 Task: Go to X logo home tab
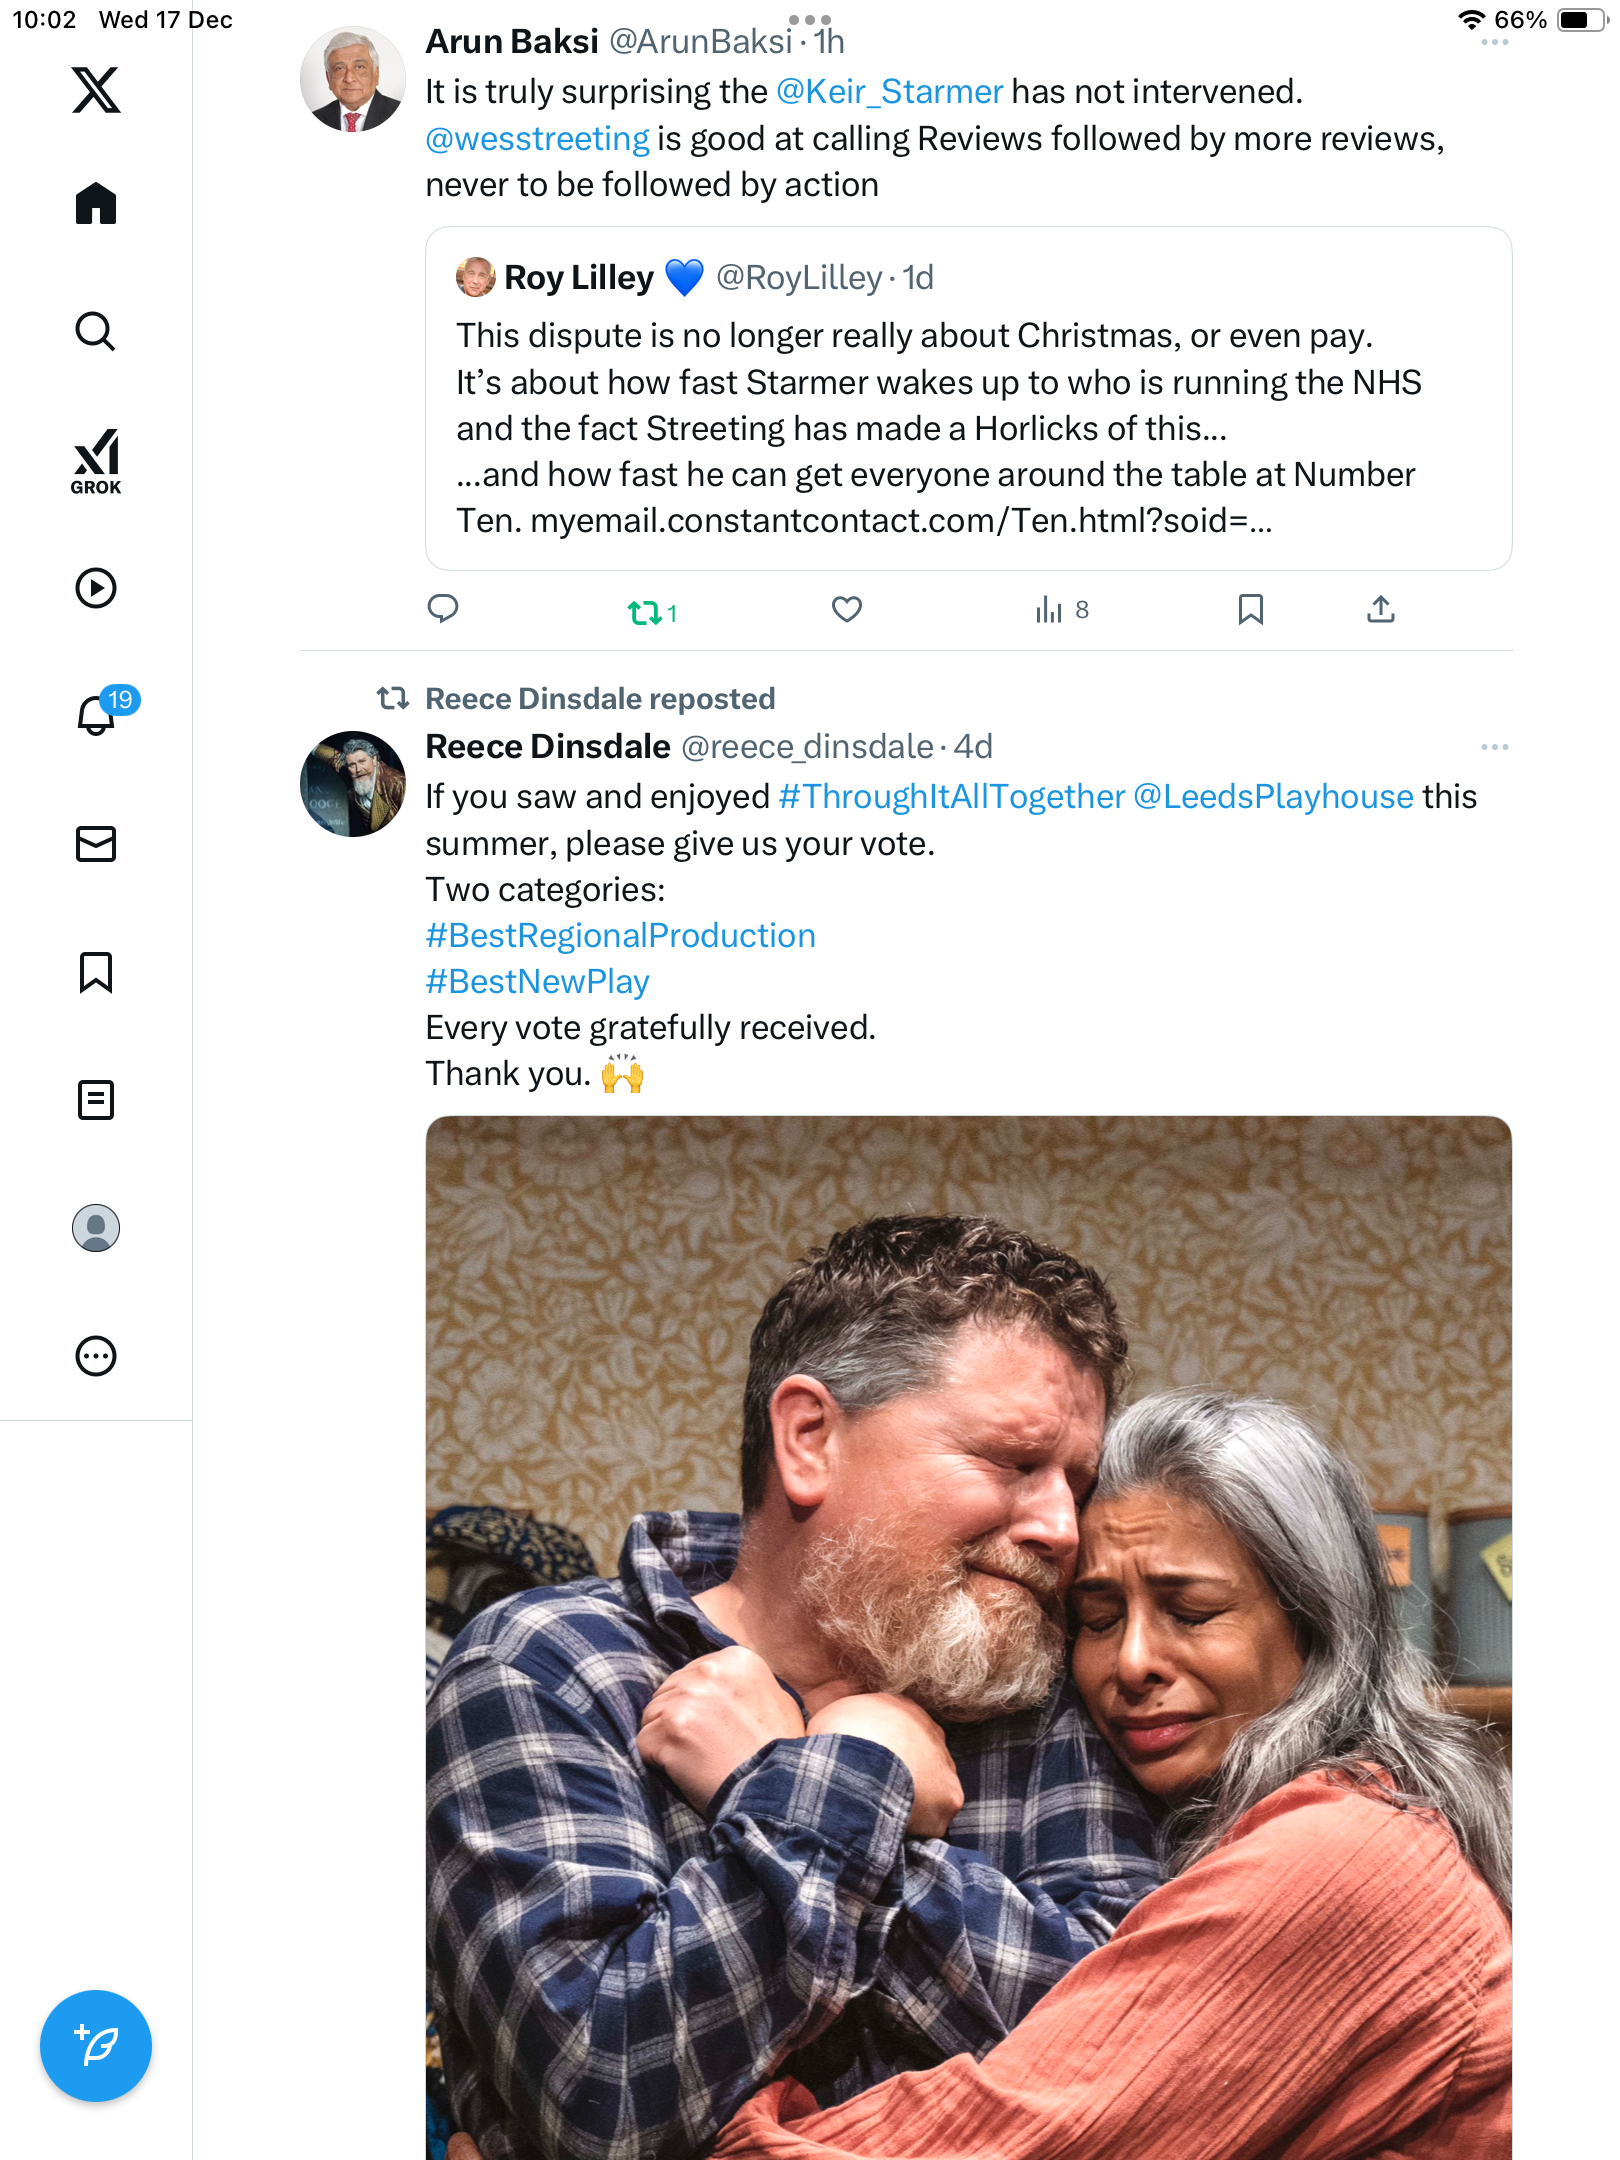[x=96, y=90]
